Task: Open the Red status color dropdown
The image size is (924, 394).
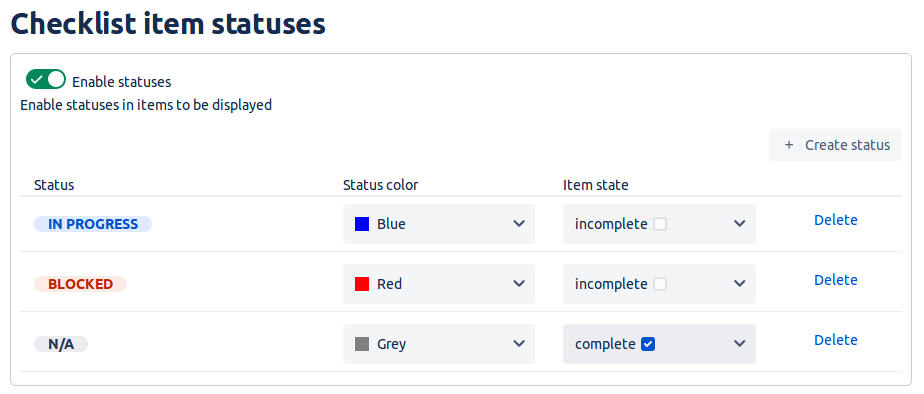Action: [438, 284]
